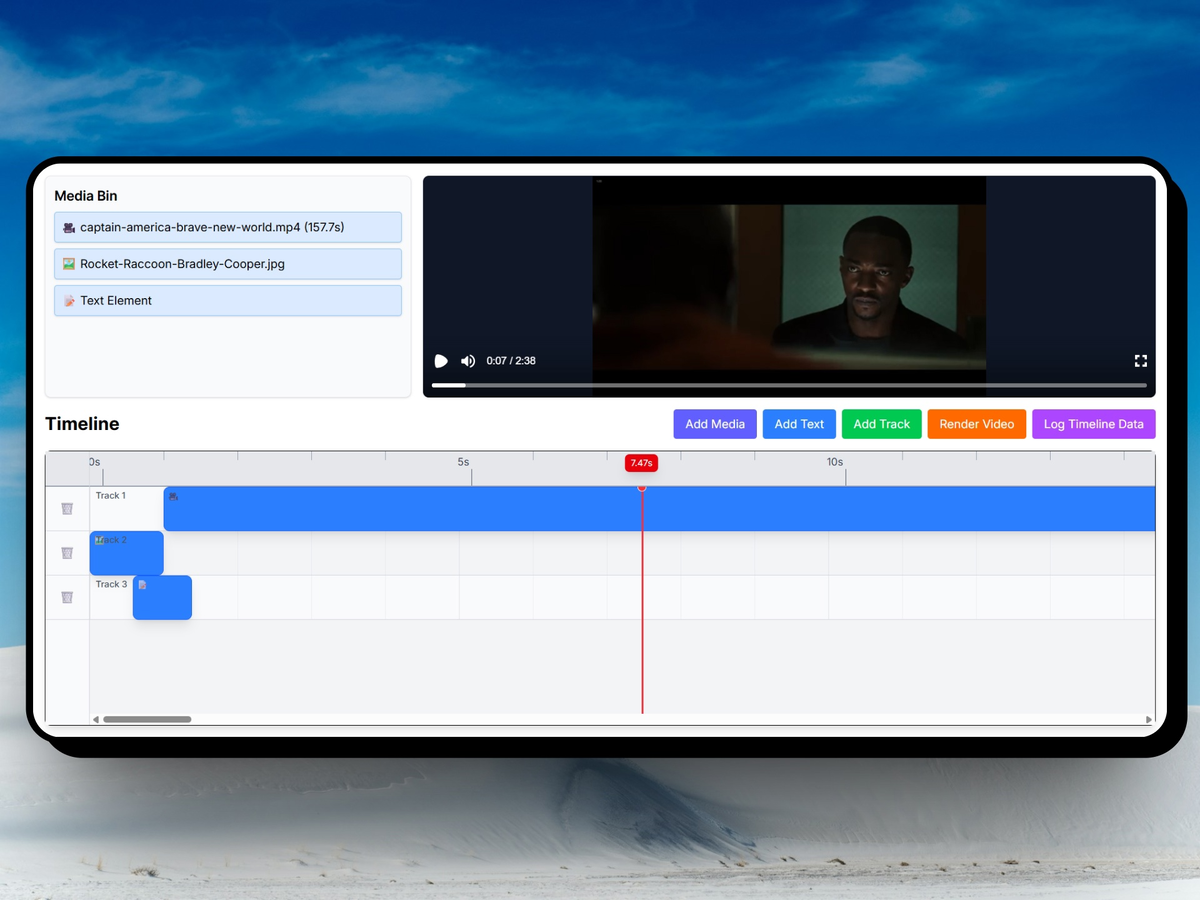
Task: Delete Track 3 using its trash icon
Action: tap(67, 597)
